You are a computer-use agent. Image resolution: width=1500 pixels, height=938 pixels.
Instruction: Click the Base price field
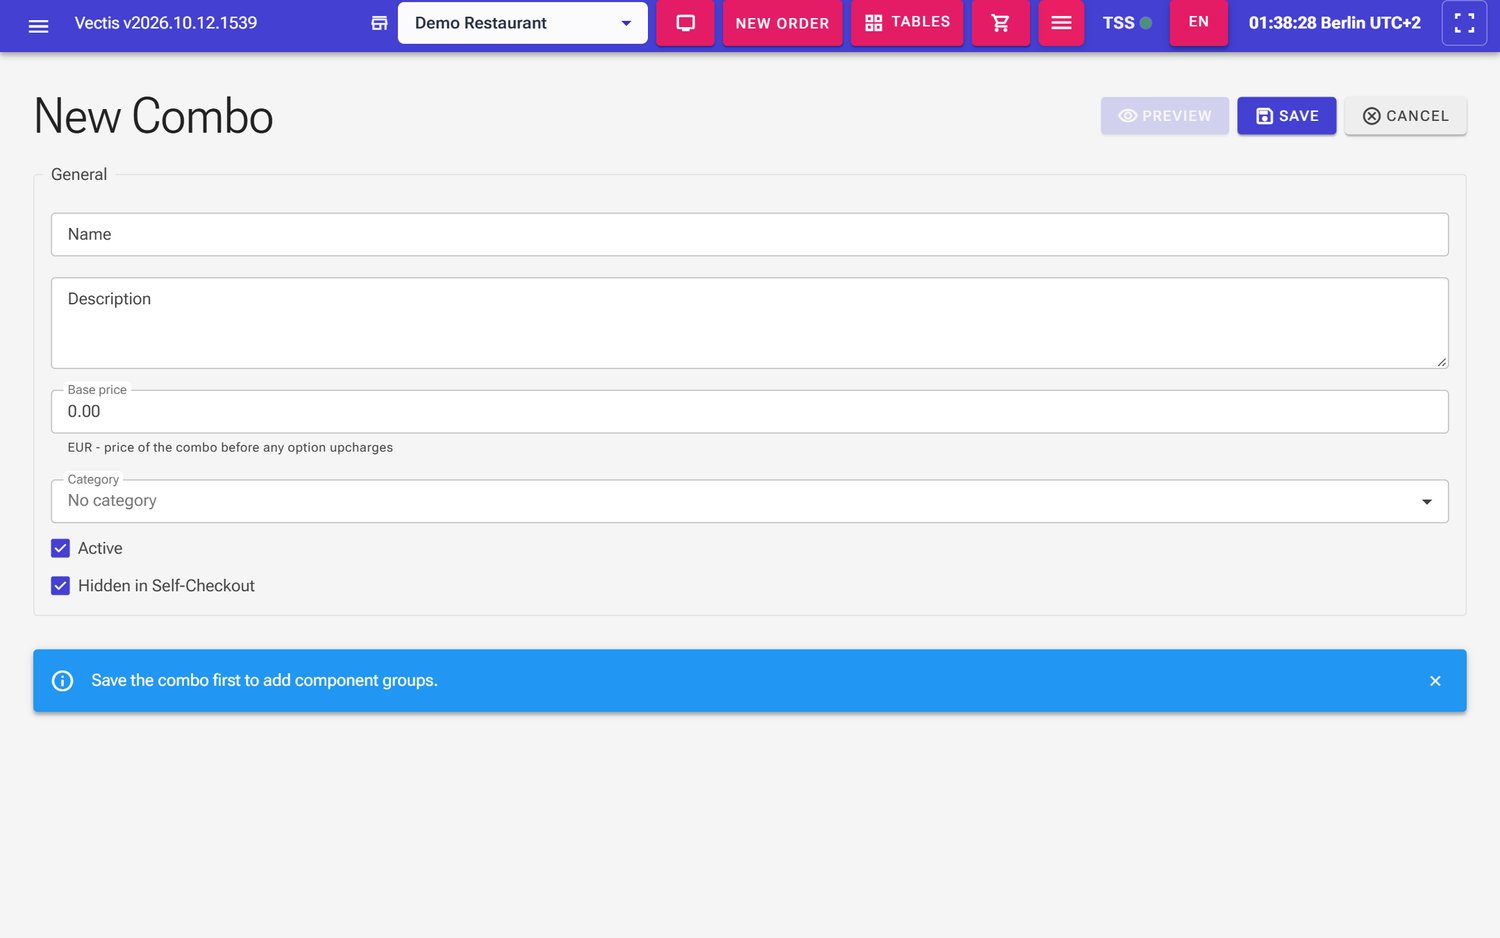(750, 412)
